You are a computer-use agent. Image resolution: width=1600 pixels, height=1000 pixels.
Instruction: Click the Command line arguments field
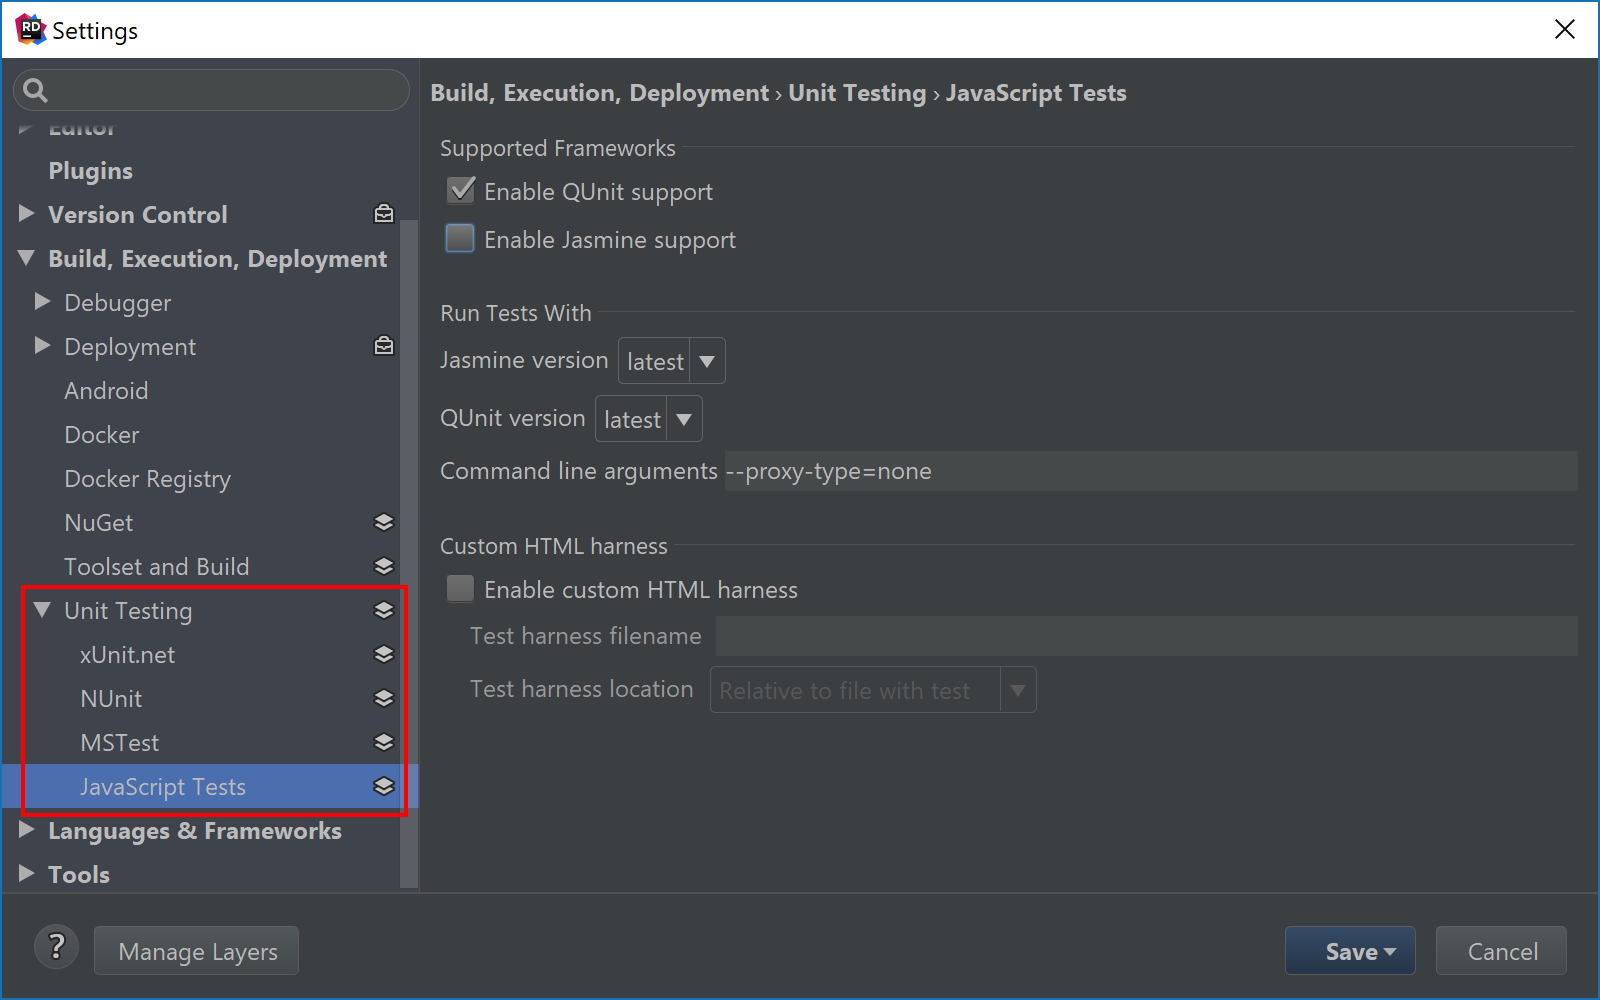tap(1151, 471)
